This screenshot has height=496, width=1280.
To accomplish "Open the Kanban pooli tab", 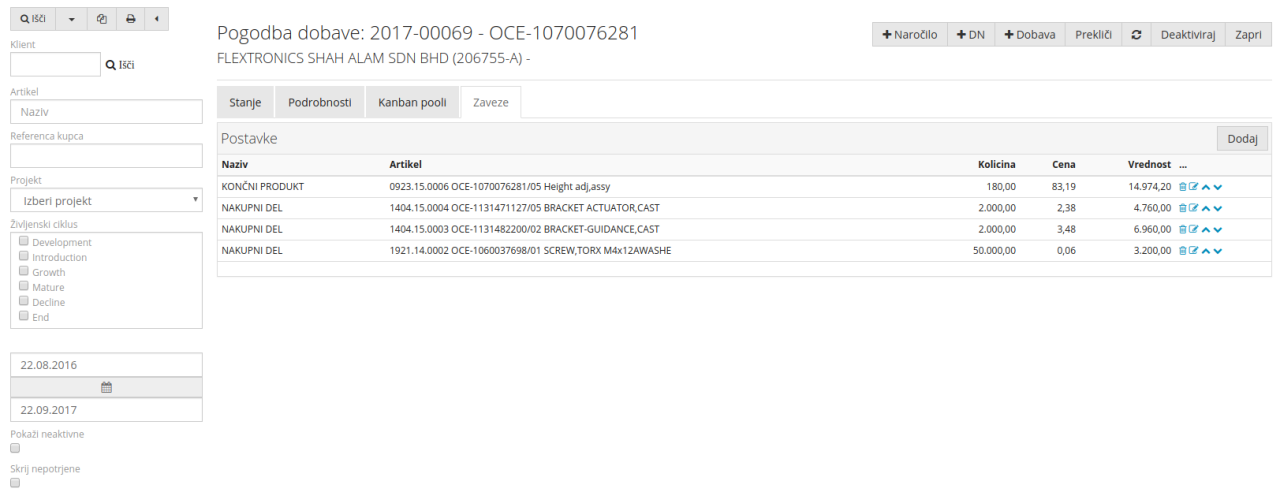I will 412,102.
